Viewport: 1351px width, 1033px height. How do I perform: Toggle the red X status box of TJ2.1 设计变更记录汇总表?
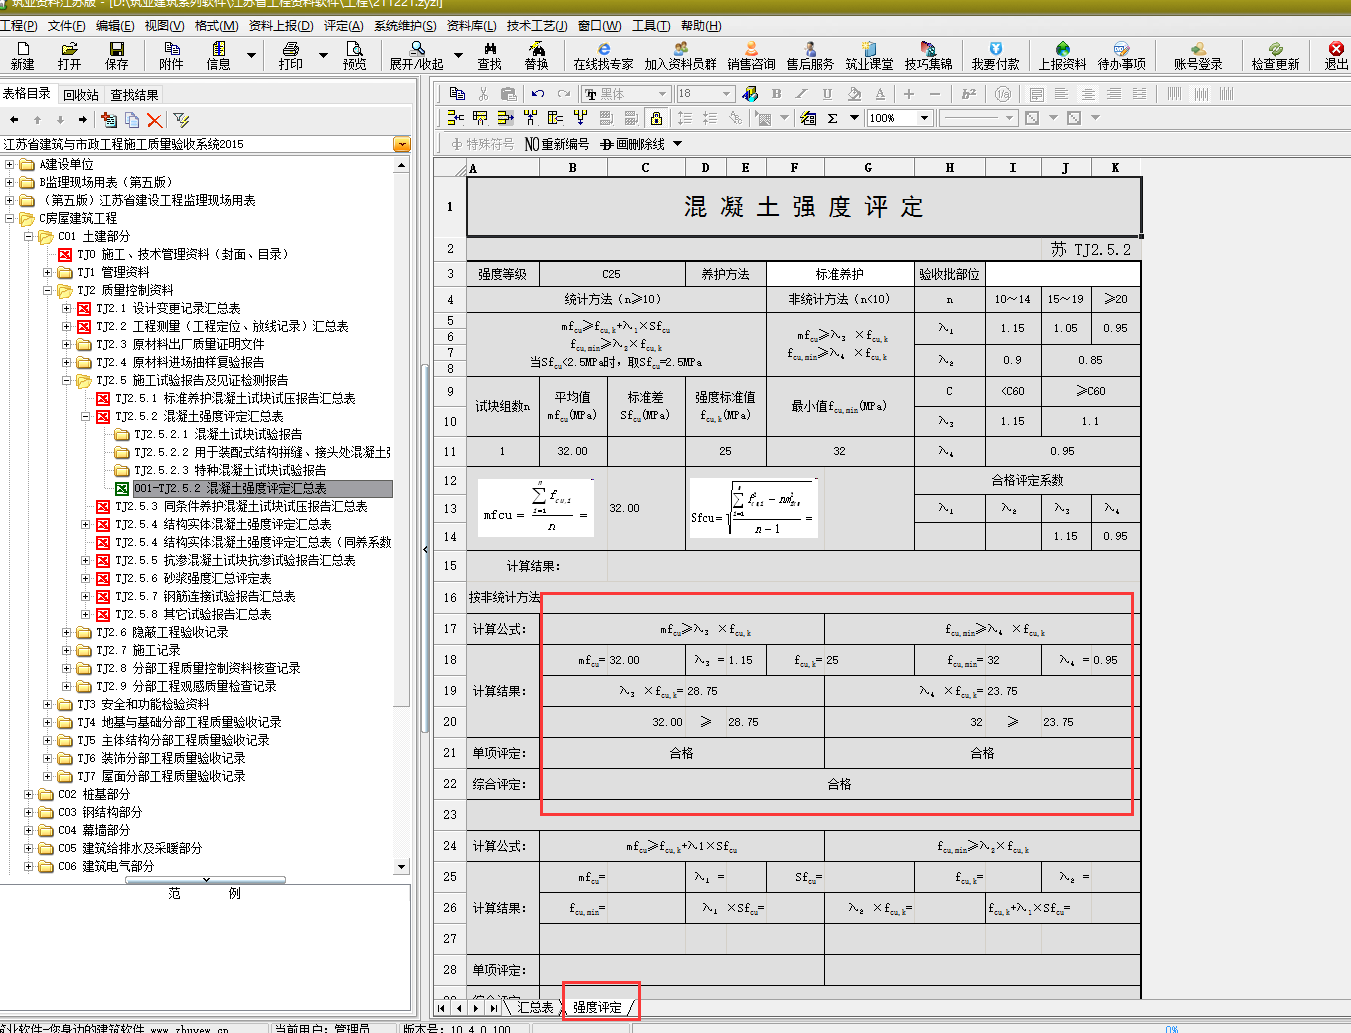[x=84, y=309]
